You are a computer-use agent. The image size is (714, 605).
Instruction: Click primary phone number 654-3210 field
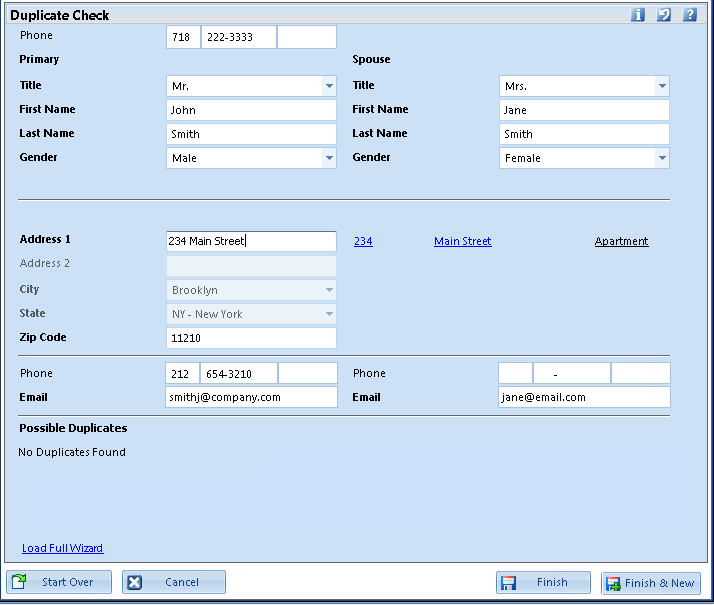pos(239,374)
